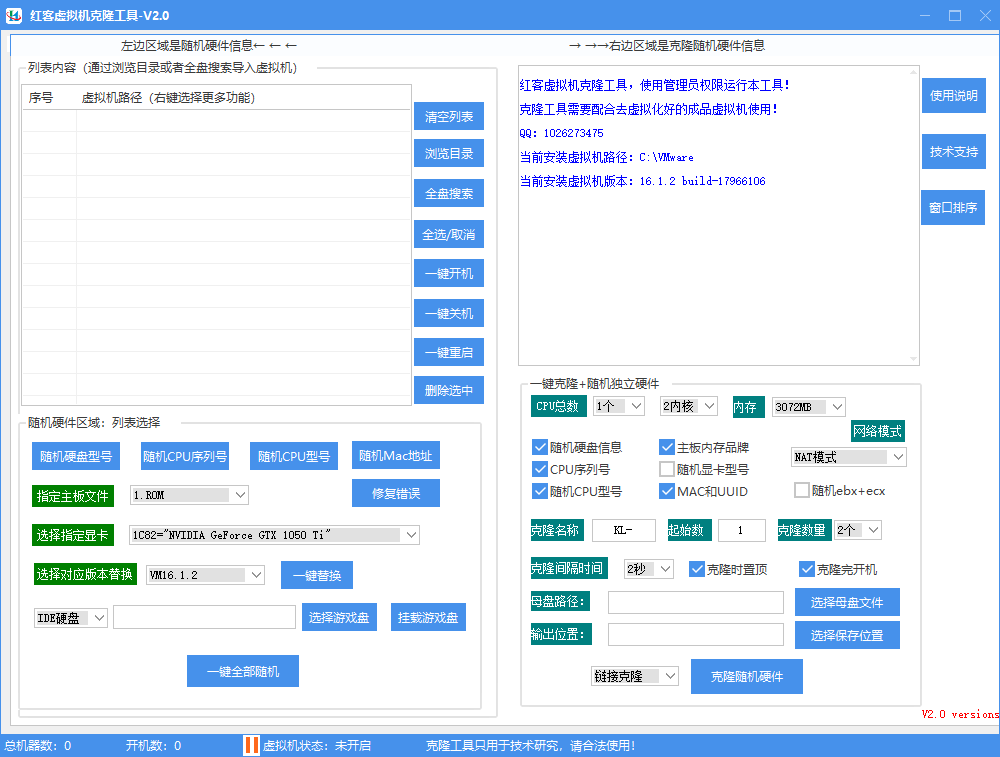
Task: Expand the 内存 3072MB dropdown
Action: coord(837,406)
